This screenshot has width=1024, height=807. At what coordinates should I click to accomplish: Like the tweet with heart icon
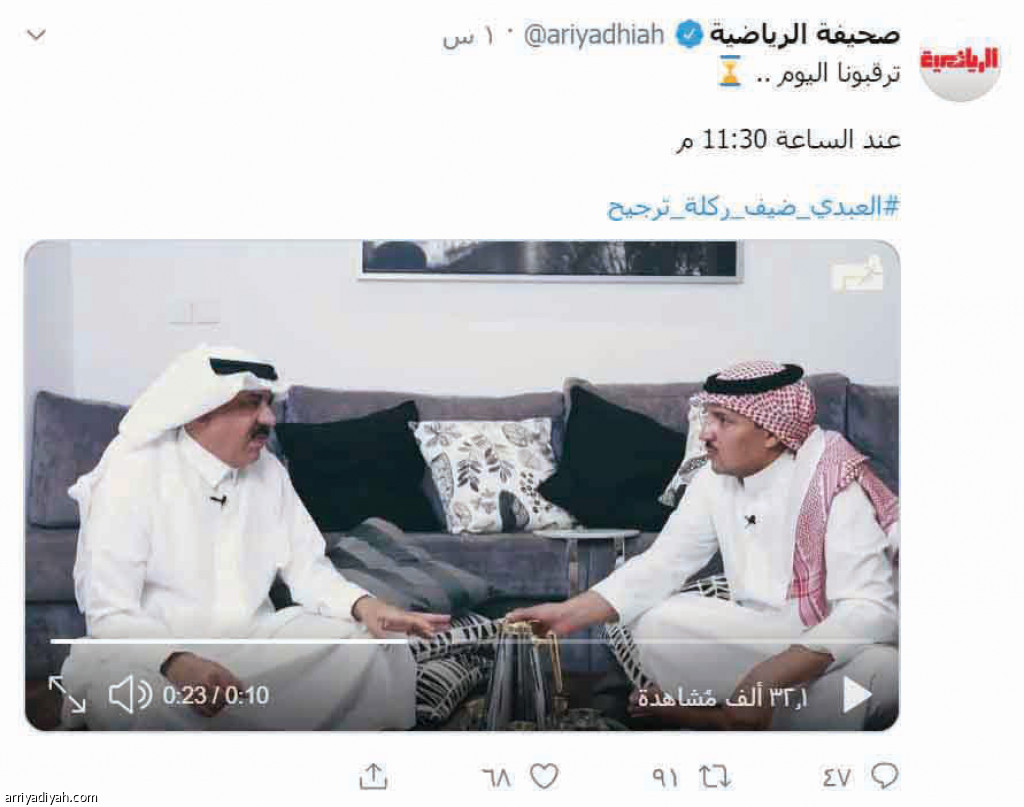[x=543, y=776]
